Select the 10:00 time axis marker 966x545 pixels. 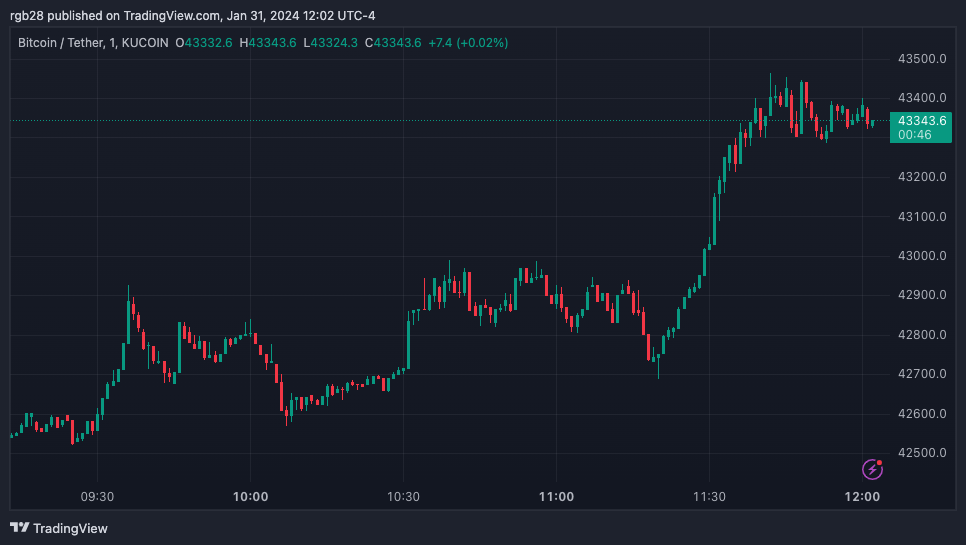click(250, 497)
